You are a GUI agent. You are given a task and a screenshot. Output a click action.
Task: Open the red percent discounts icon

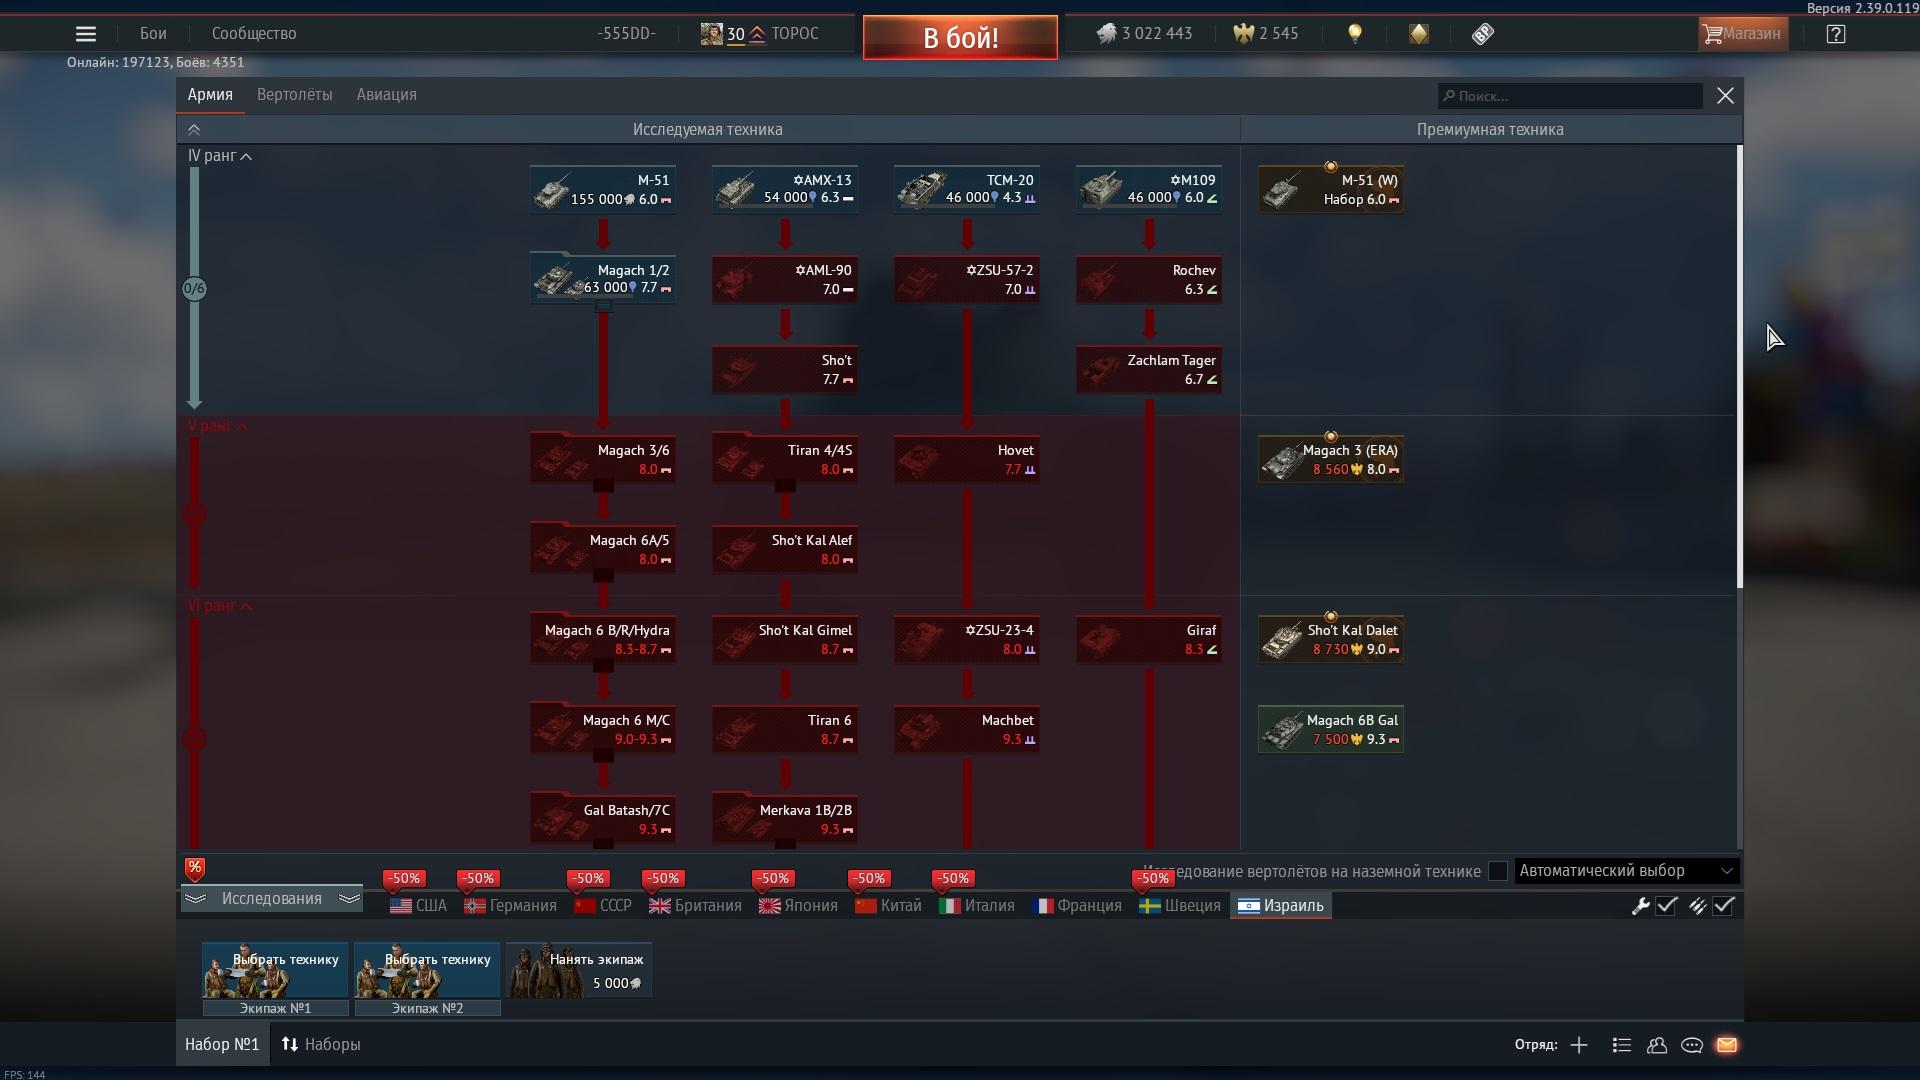(195, 869)
